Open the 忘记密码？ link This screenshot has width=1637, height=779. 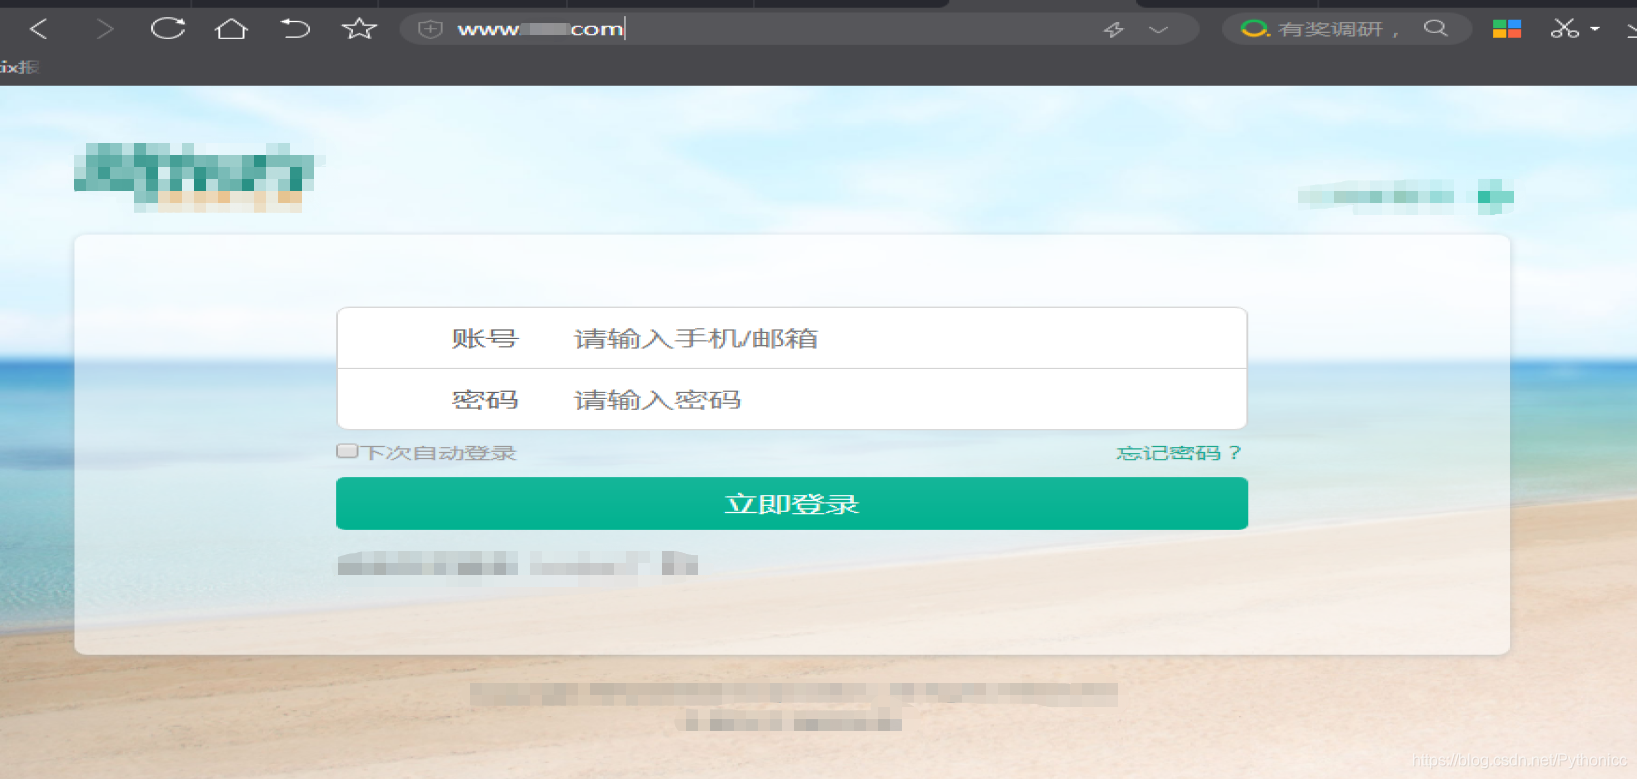1179,453
